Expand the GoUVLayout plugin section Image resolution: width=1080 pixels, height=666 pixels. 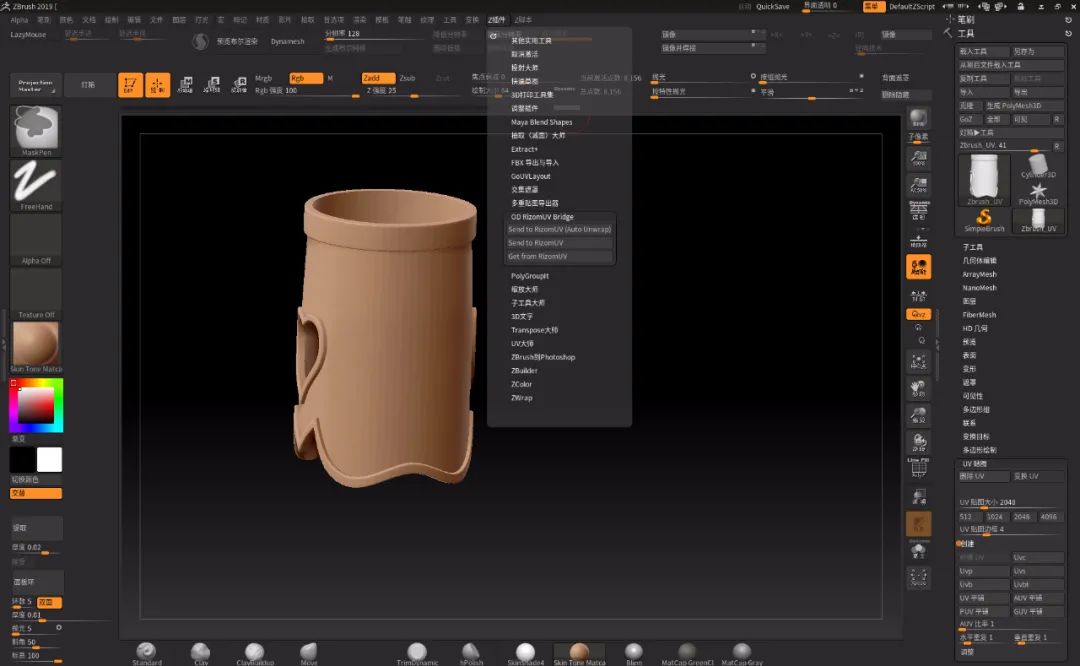pyautogui.click(x=530, y=176)
